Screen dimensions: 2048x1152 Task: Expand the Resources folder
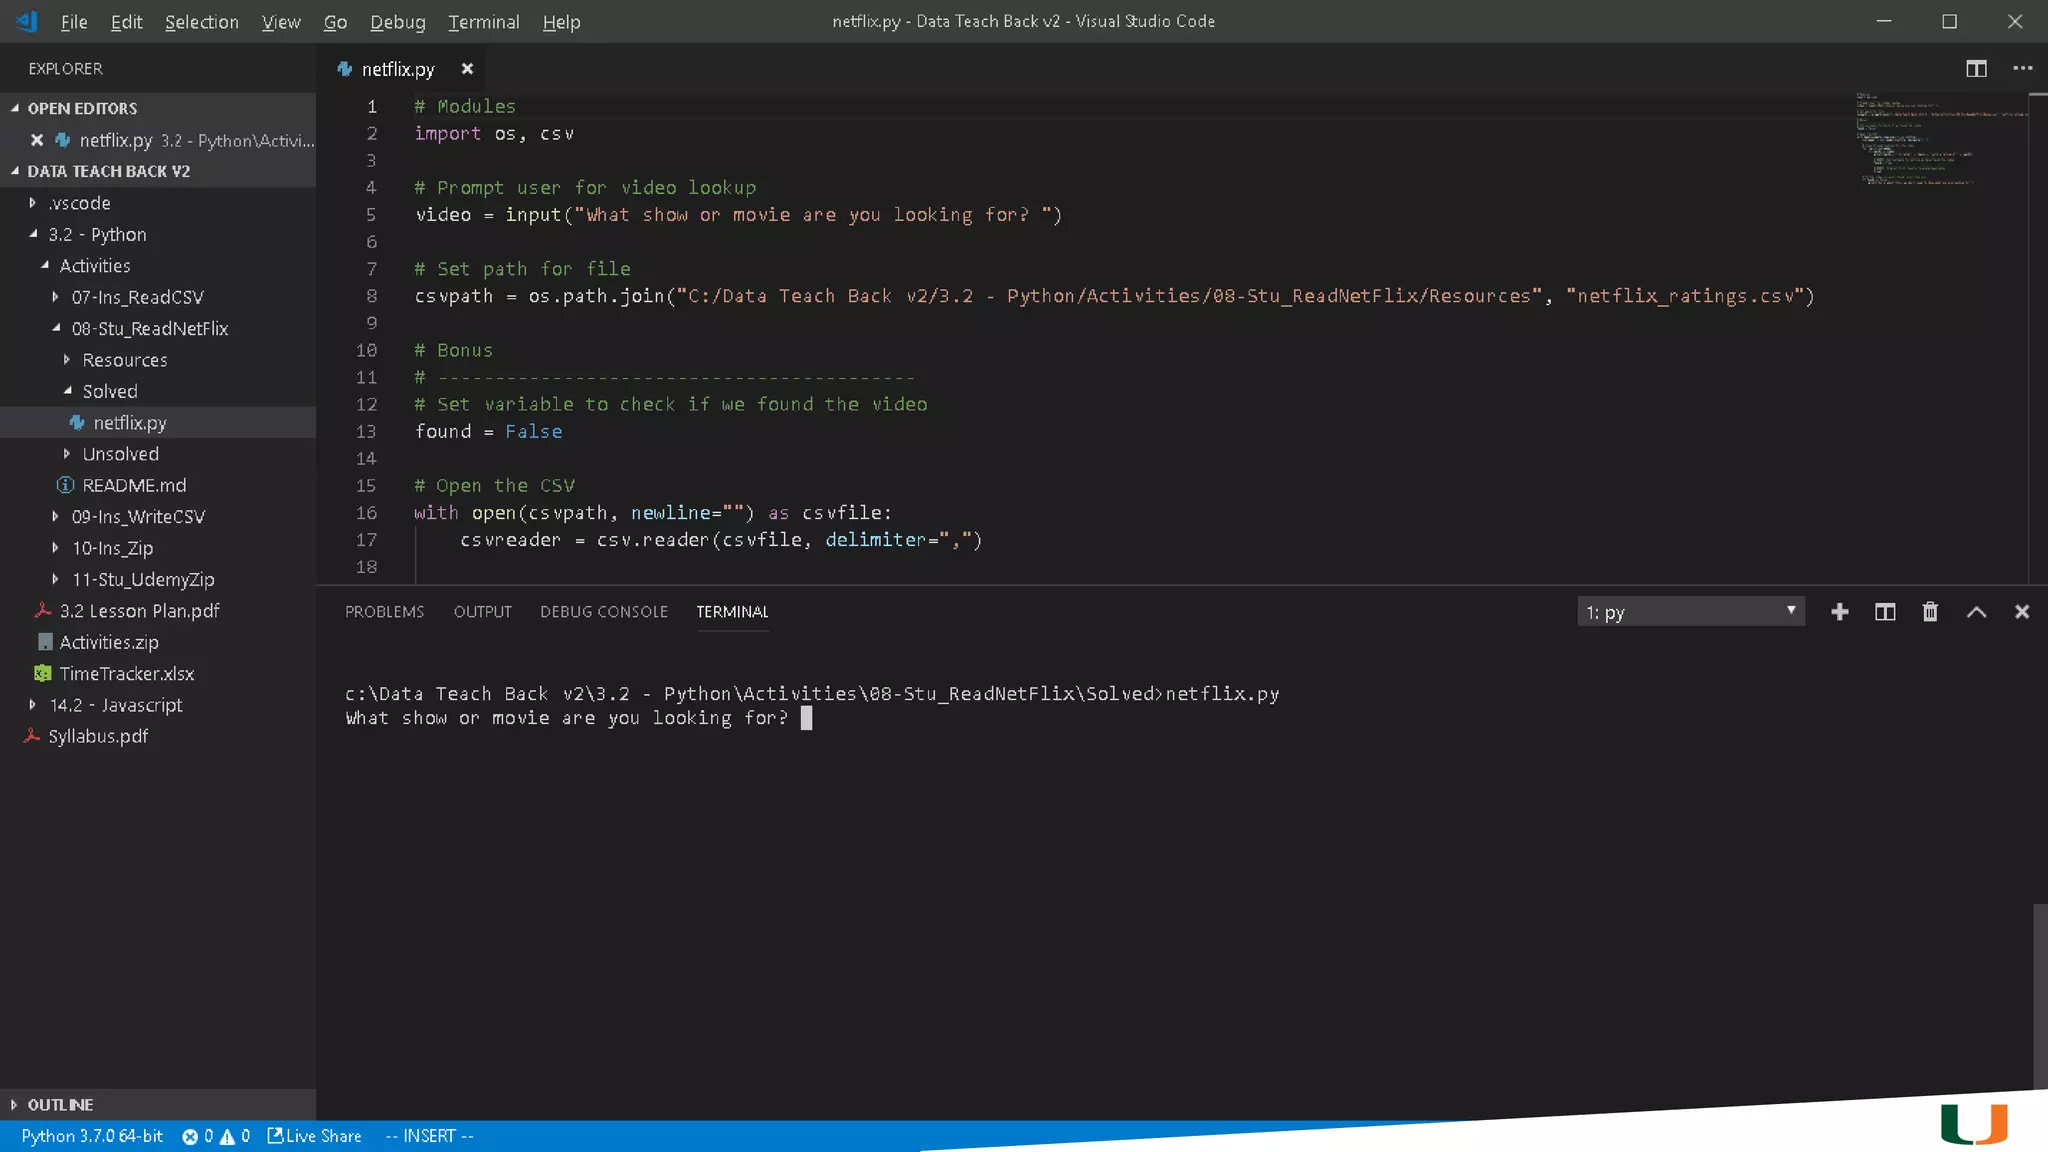click(124, 360)
